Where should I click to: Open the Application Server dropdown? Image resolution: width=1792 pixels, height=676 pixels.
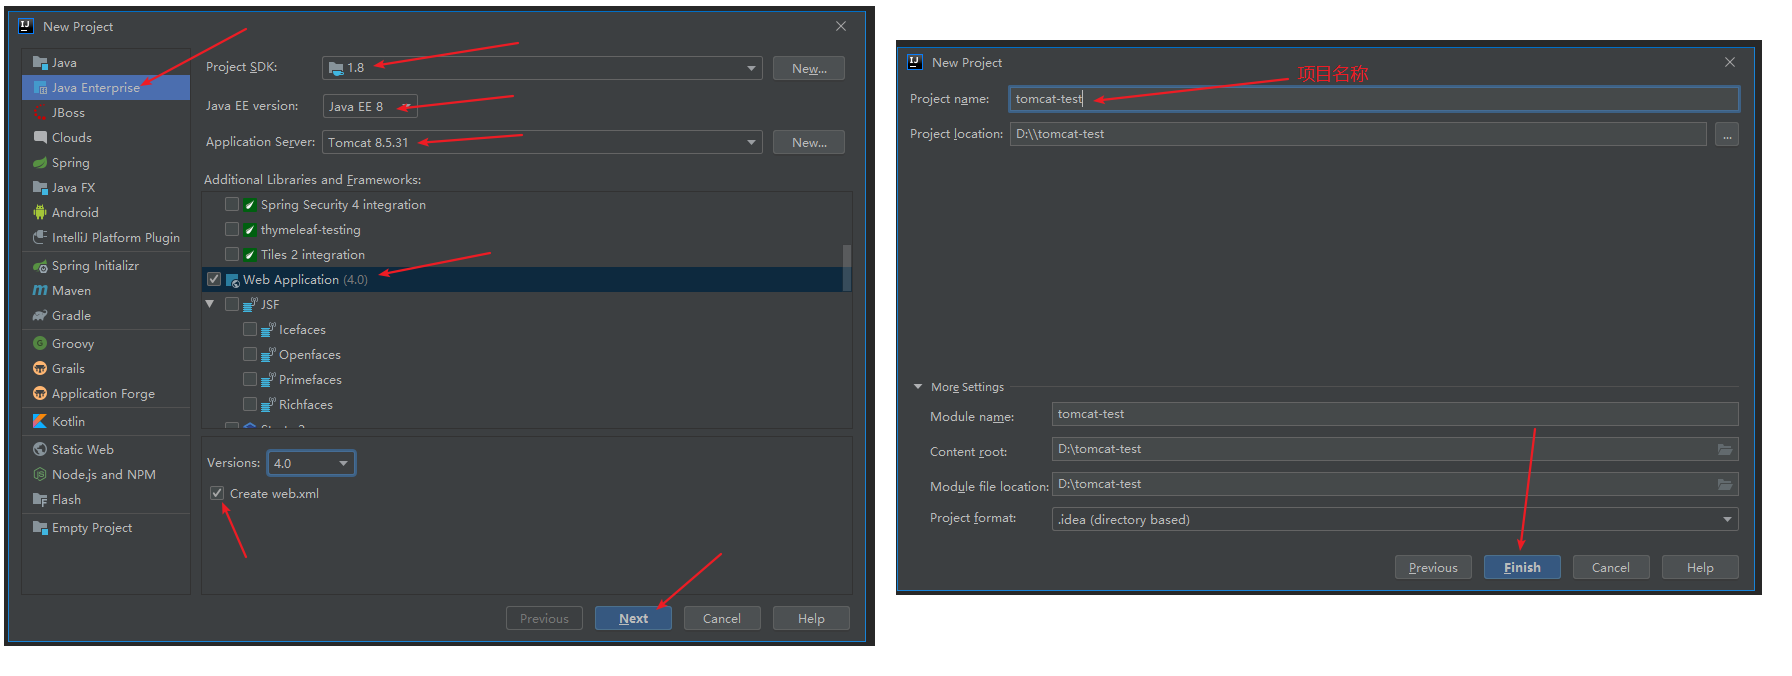coord(542,142)
